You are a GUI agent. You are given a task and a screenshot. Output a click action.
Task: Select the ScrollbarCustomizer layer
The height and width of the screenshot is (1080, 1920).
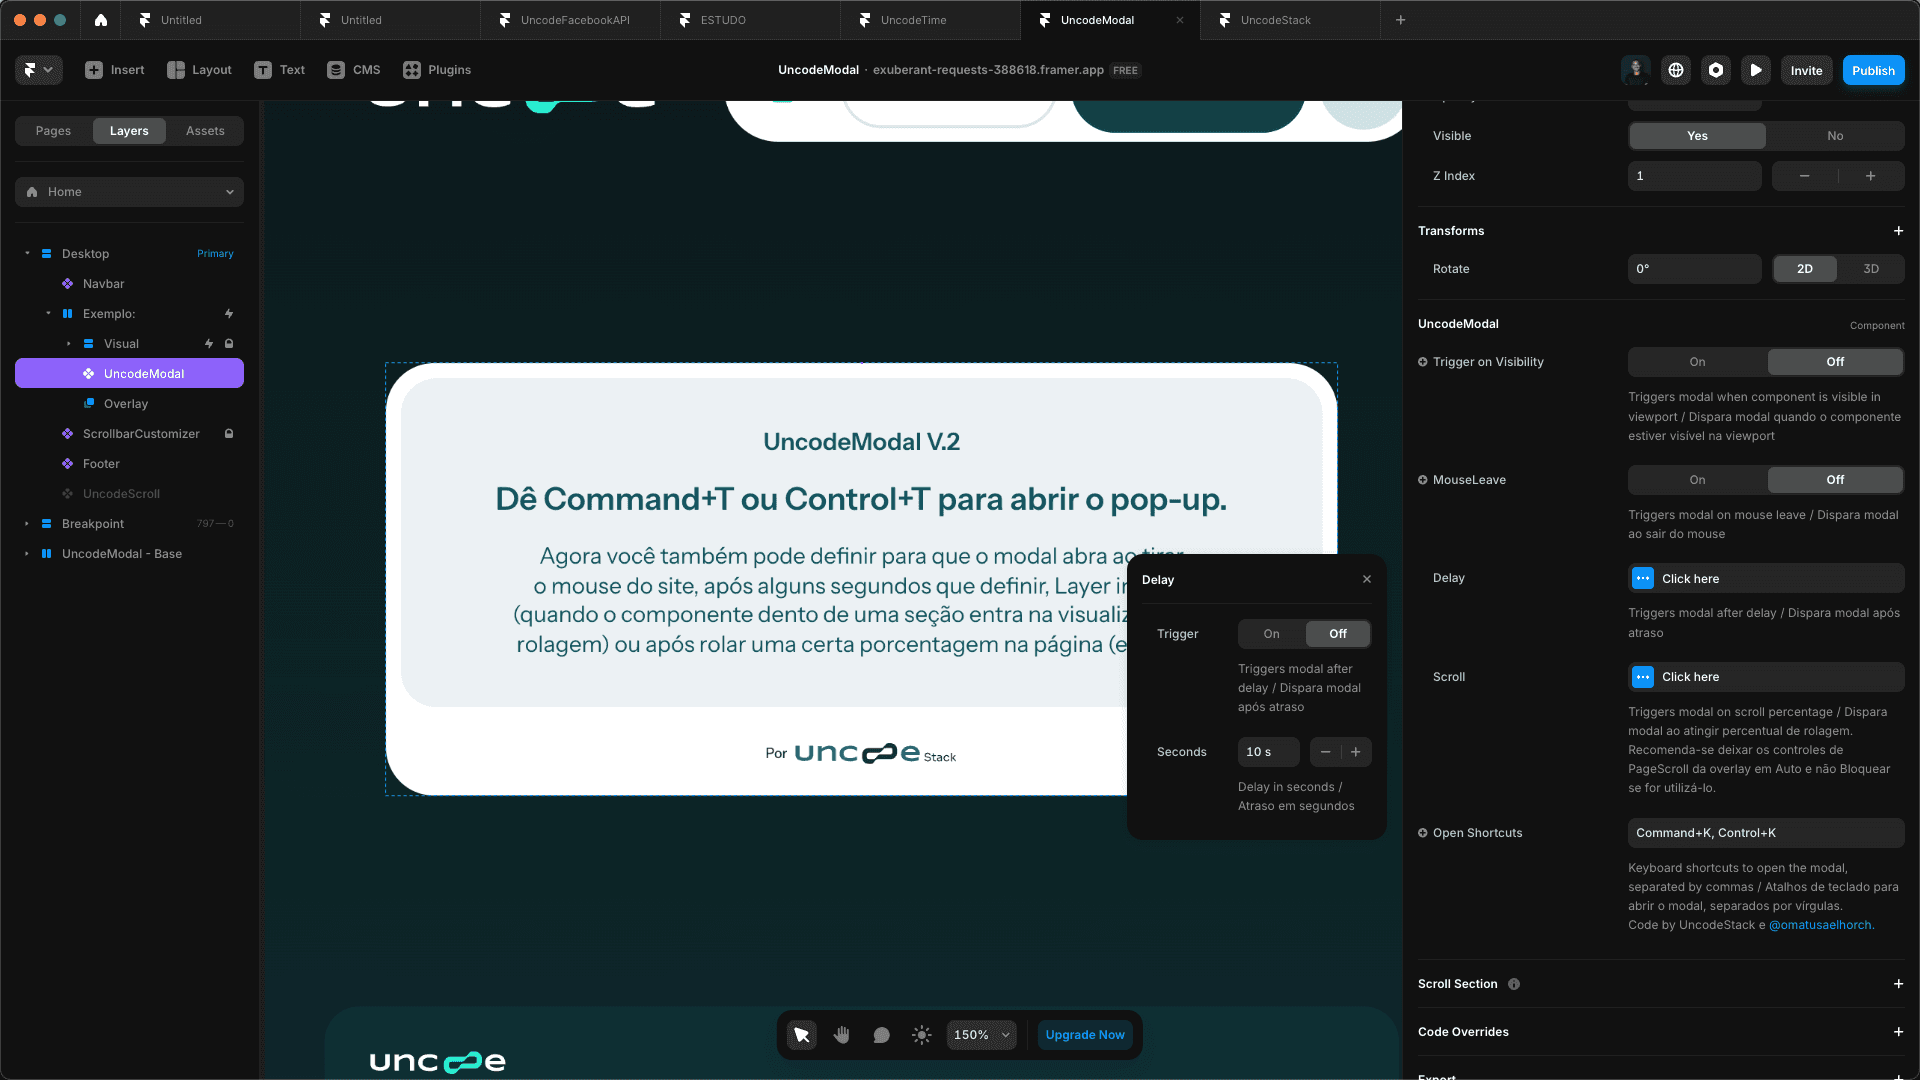pyautogui.click(x=129, y=434)
